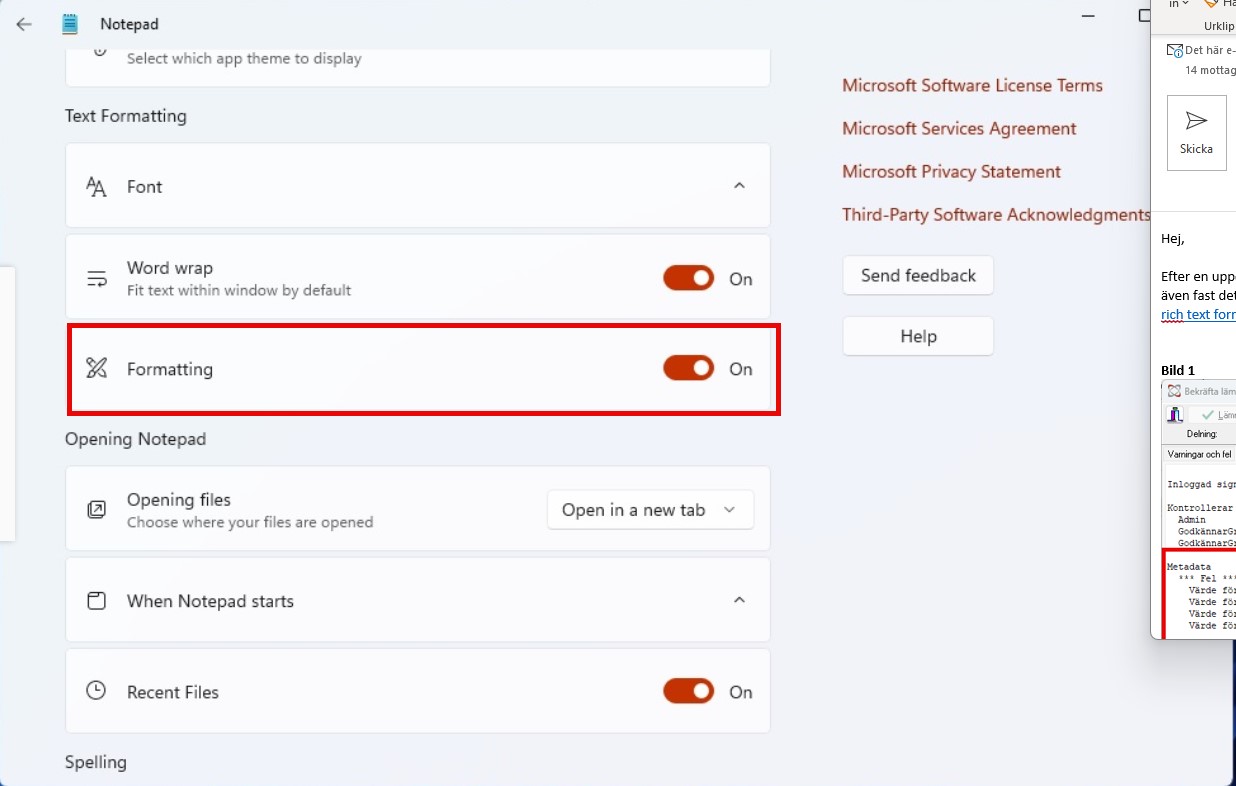Go back with the arrow in Notepad settings
This screenshot has height=786, width=1236.
[24, 24]
